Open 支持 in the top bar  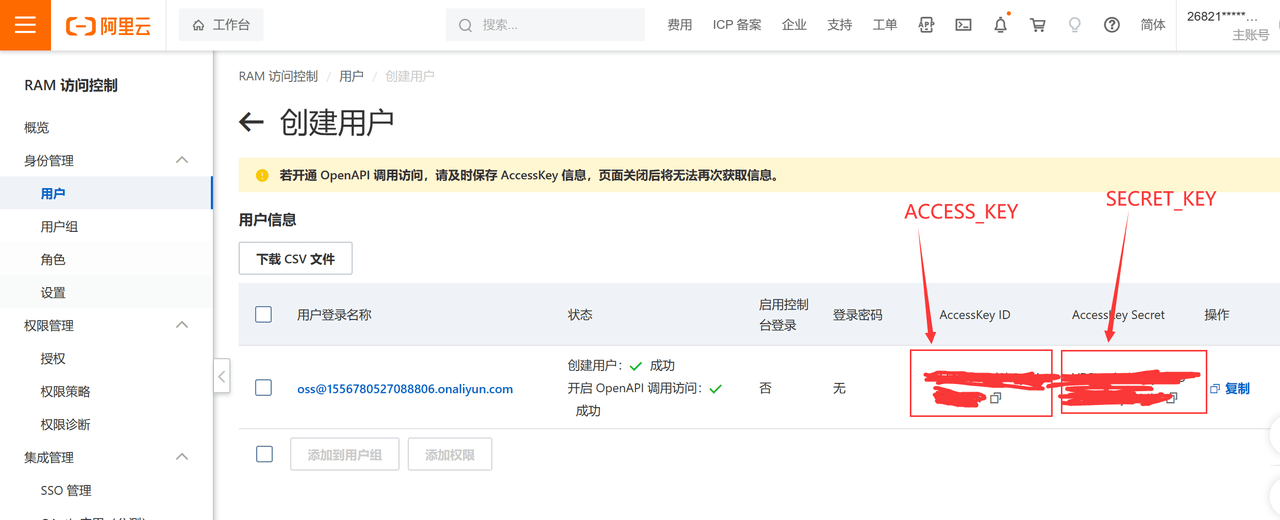(840, 25)
